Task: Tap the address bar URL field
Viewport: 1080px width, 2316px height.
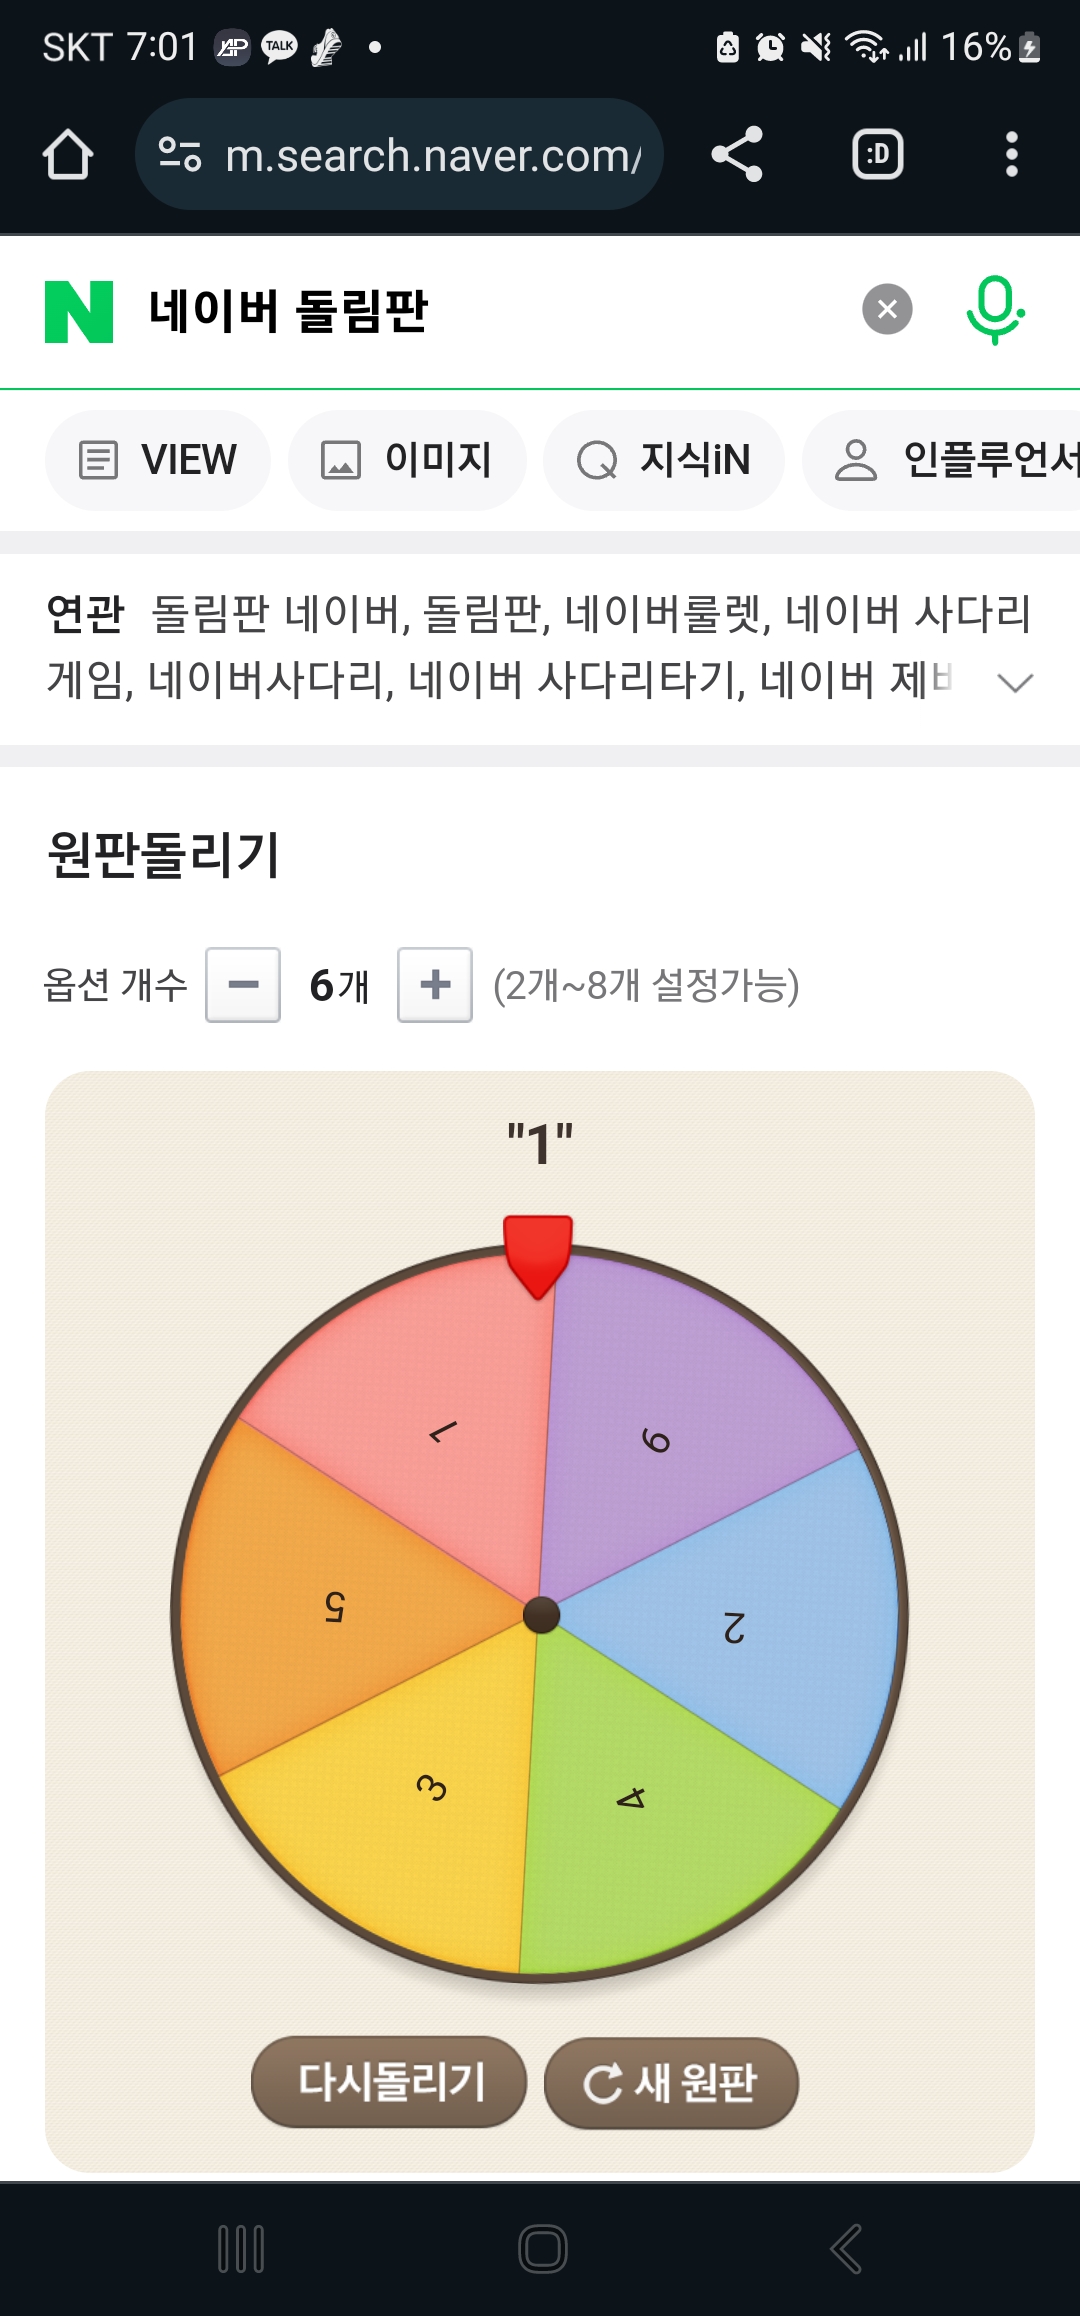Action: coord(432,155)
